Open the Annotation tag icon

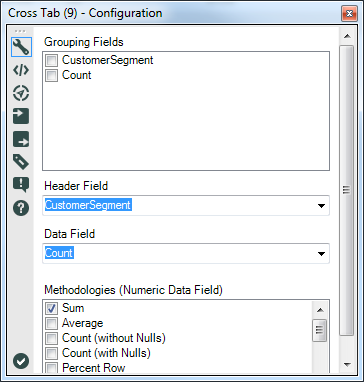click(21, 162)
